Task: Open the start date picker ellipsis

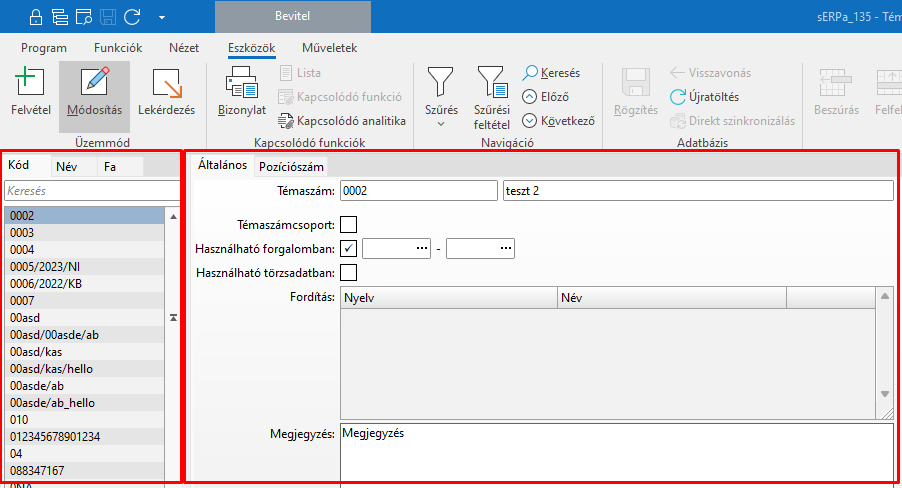Action: coord(422,249)
